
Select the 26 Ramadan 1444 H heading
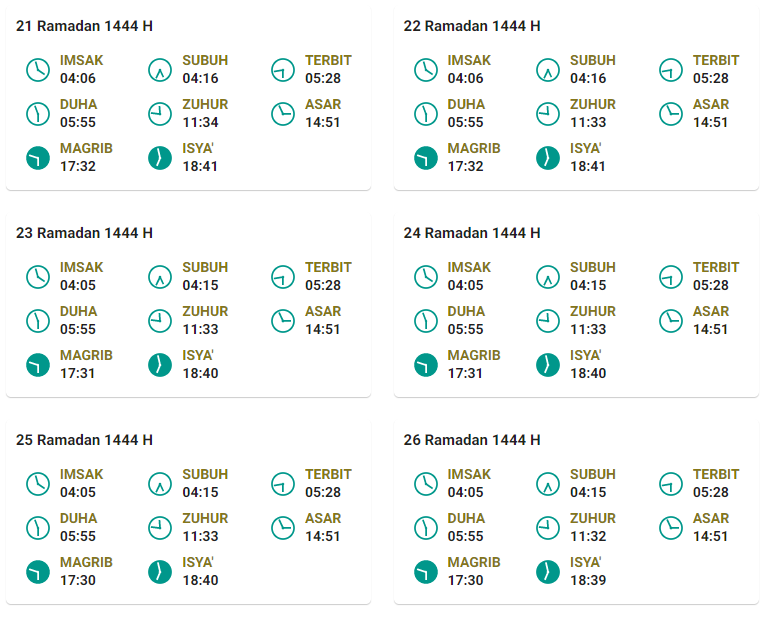[x=472, y=440]
